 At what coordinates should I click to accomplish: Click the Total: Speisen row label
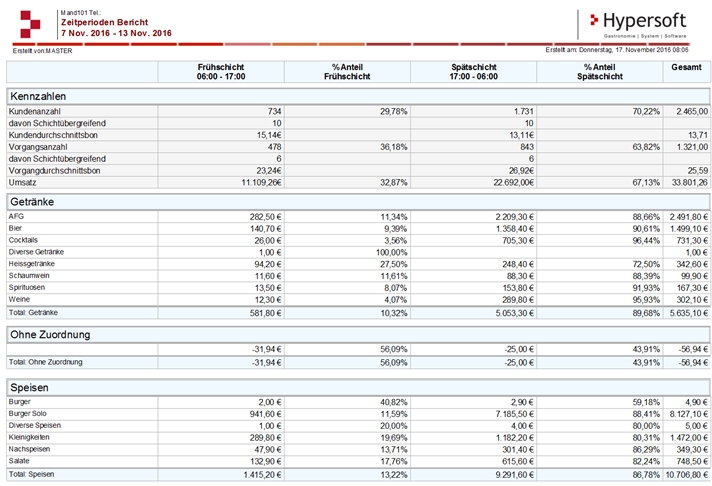(31, 474)
